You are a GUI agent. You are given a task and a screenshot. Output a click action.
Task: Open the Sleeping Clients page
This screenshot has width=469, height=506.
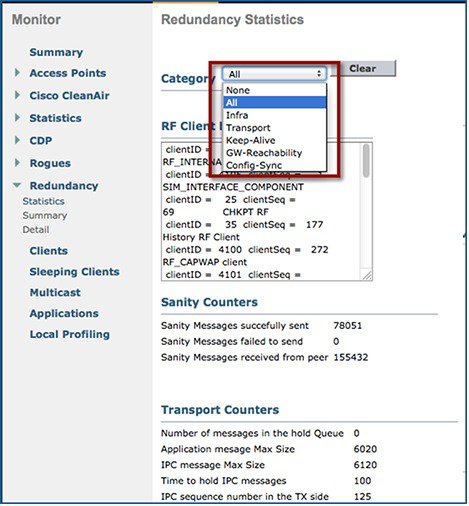74,272
